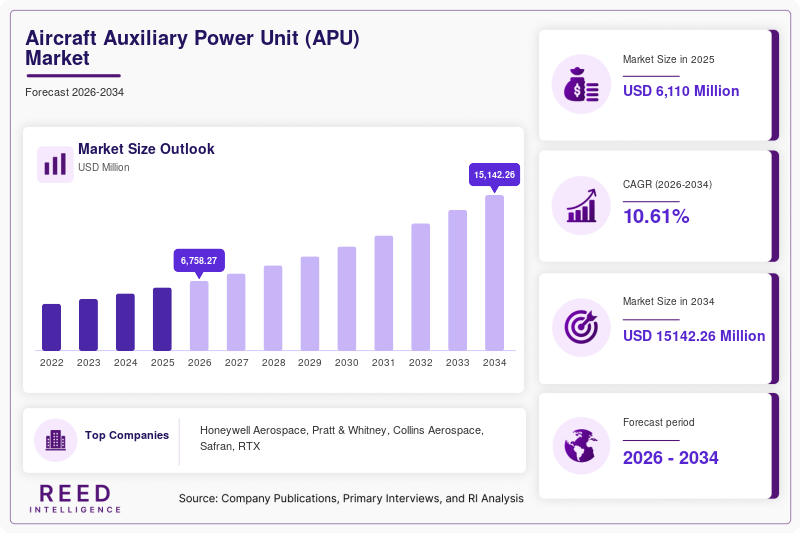Click the 2025 axis label
Image resolution: width=800 pixels, height=533 pixels.
pyautogui.click(x=162, y=363)
